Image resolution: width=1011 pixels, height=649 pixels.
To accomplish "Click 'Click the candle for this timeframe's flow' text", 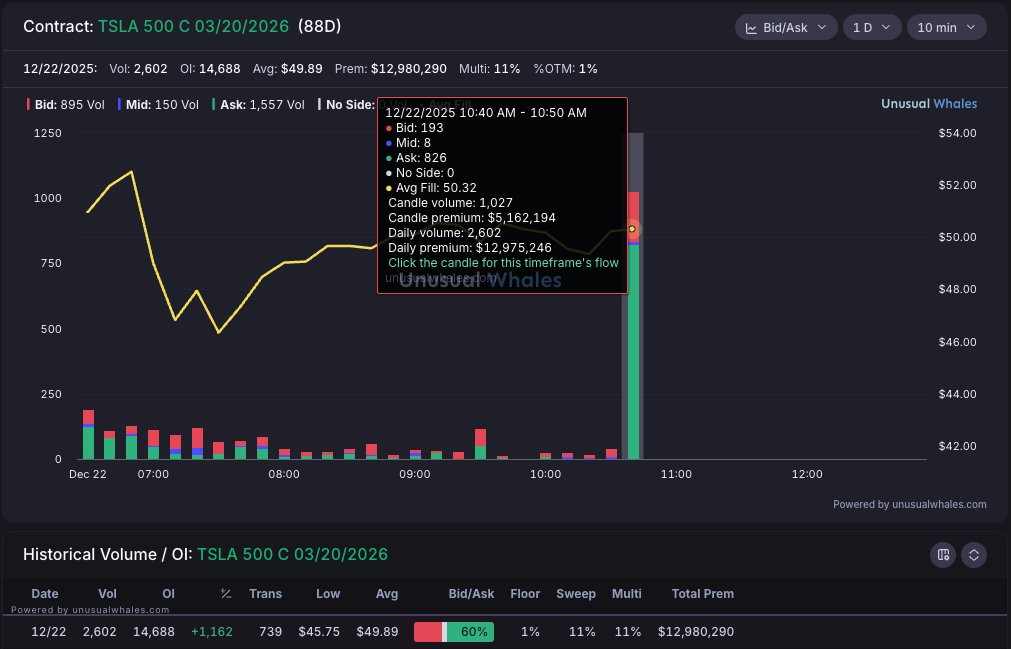I will 503,263.
